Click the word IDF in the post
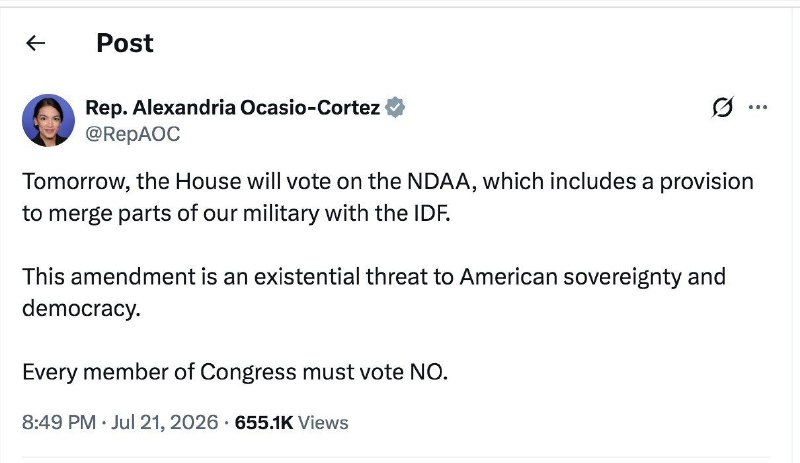800x463 pixels. (x=432, y=213)
